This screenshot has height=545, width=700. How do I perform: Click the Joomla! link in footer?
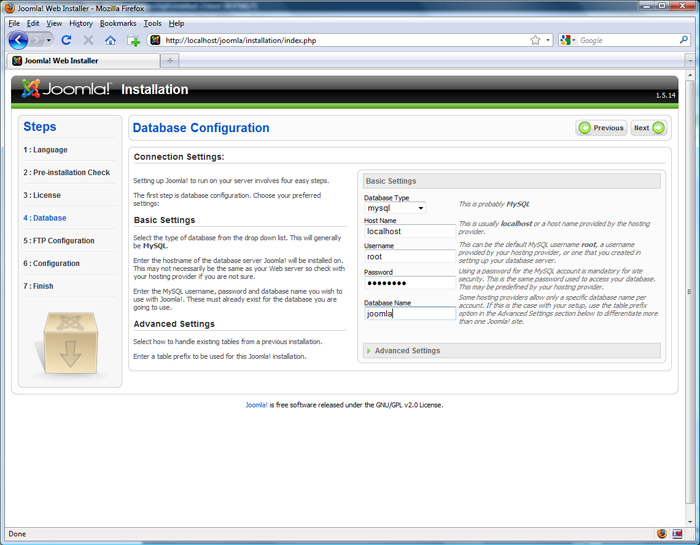(x=256, y=405)
